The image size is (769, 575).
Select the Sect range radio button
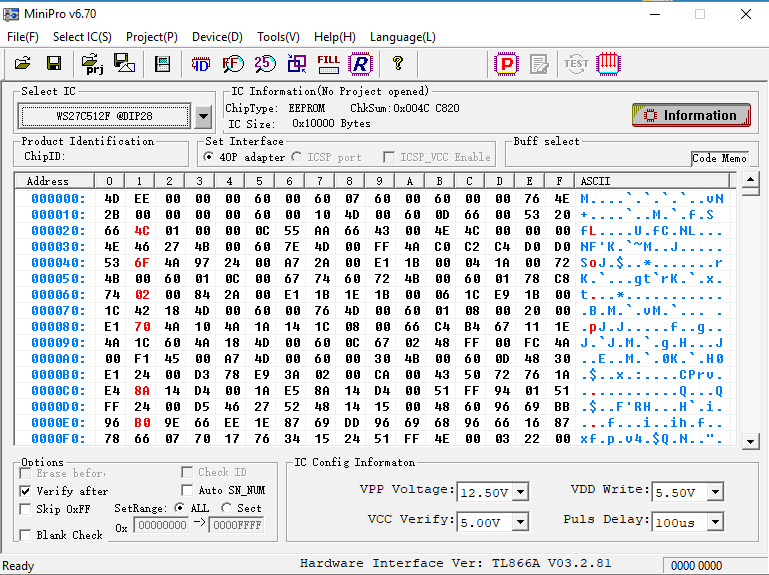coord(226,508)
